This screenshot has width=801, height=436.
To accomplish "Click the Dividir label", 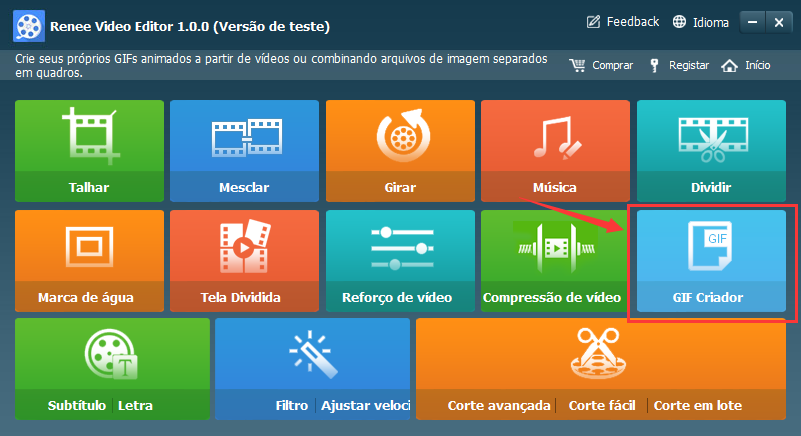I will click(x=711, y=188).
